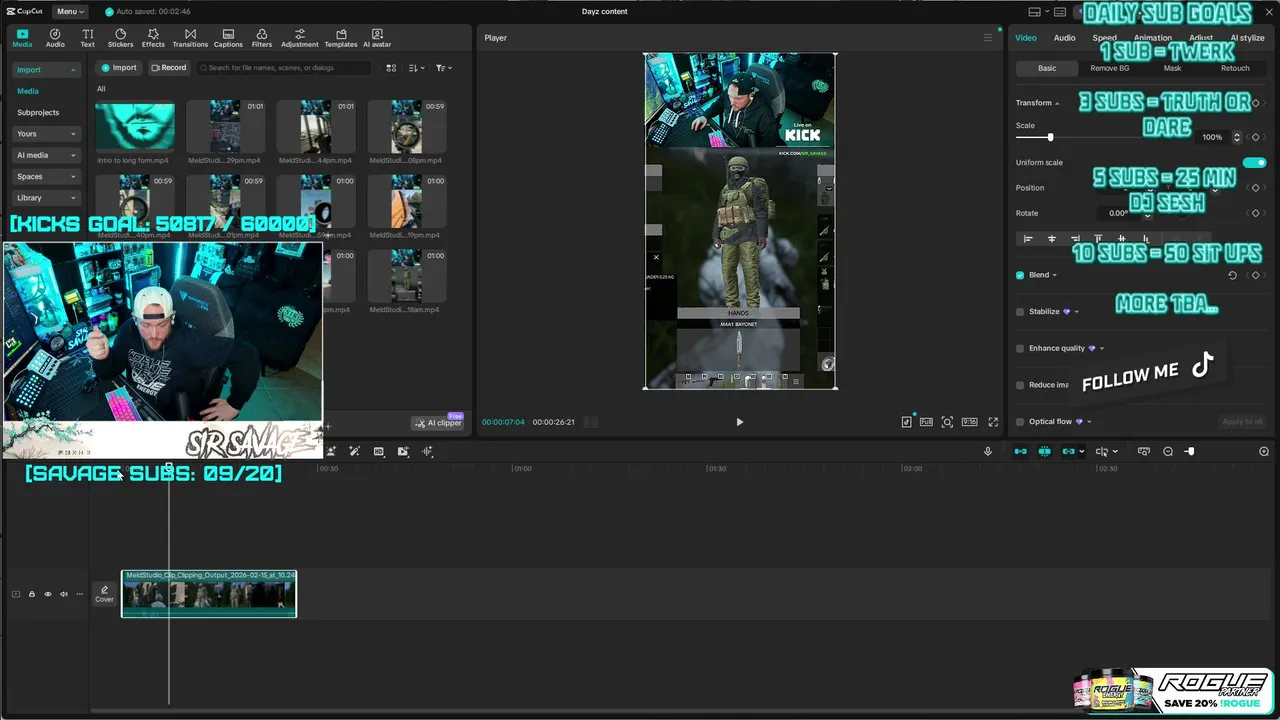Play the video preview
This screenshot has height=720, width=1280.
[740, 422]
